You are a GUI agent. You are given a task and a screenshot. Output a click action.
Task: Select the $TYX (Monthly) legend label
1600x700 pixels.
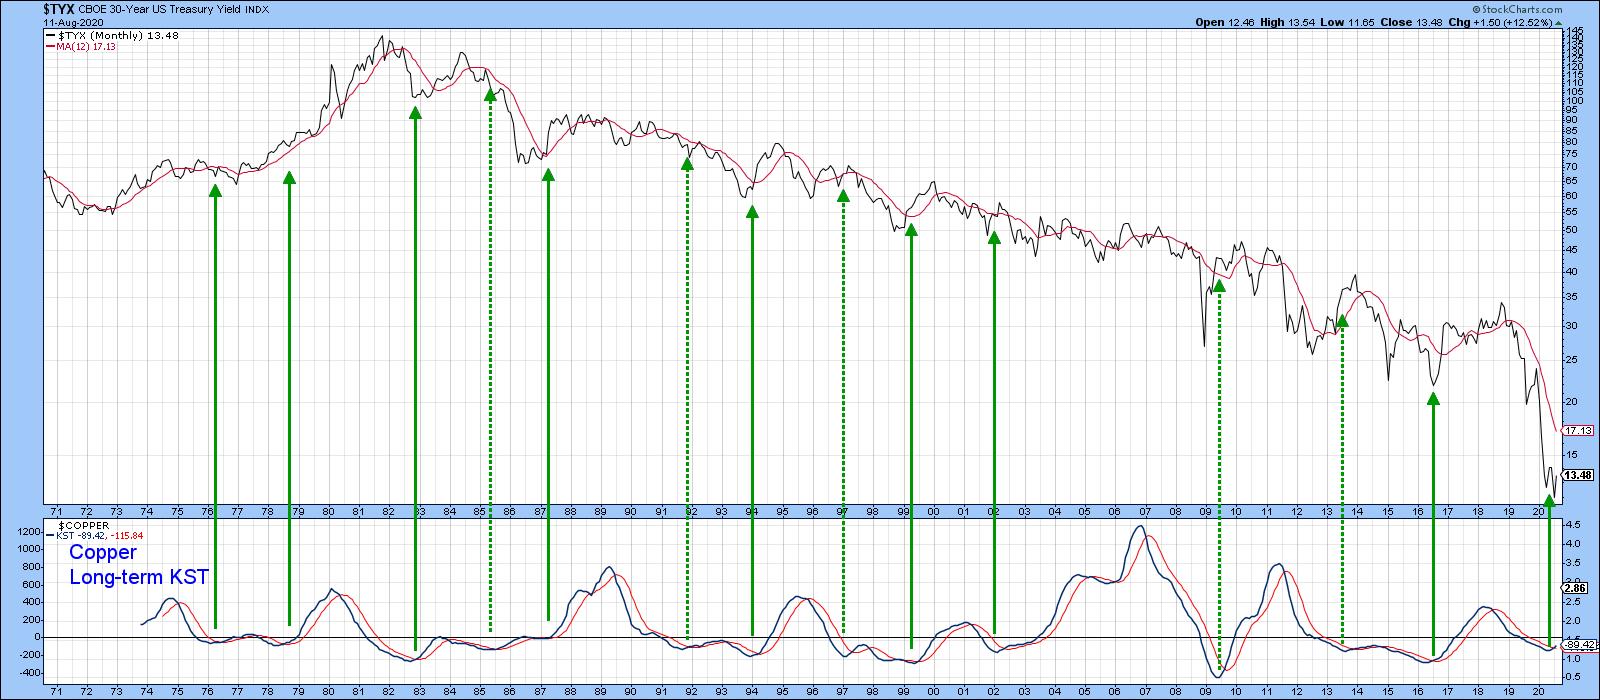click(x=99, y=35)
